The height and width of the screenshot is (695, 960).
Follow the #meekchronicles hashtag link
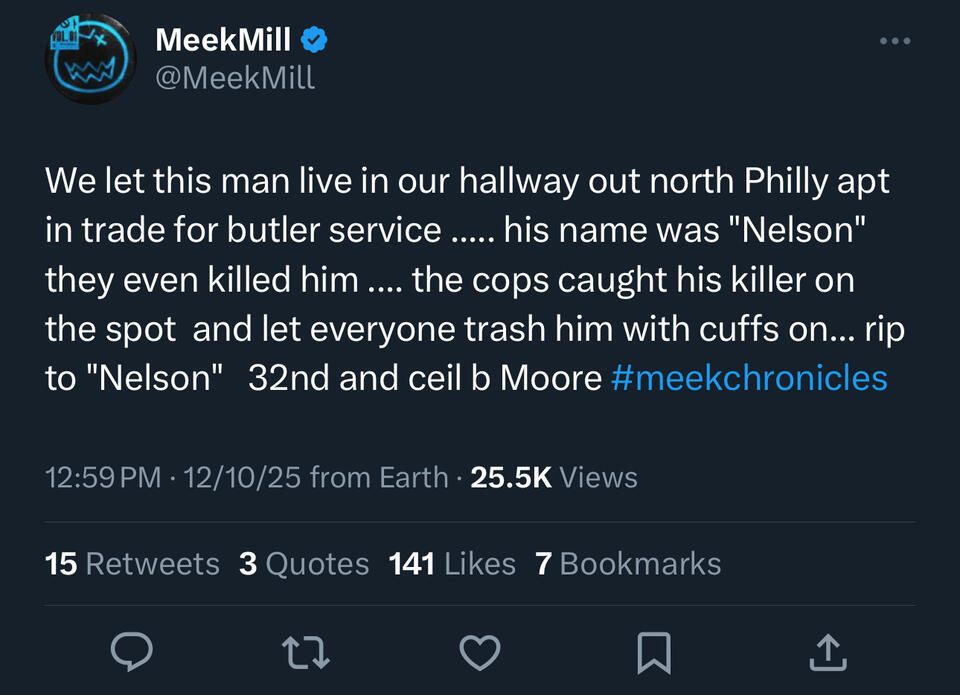pos(748,377)
